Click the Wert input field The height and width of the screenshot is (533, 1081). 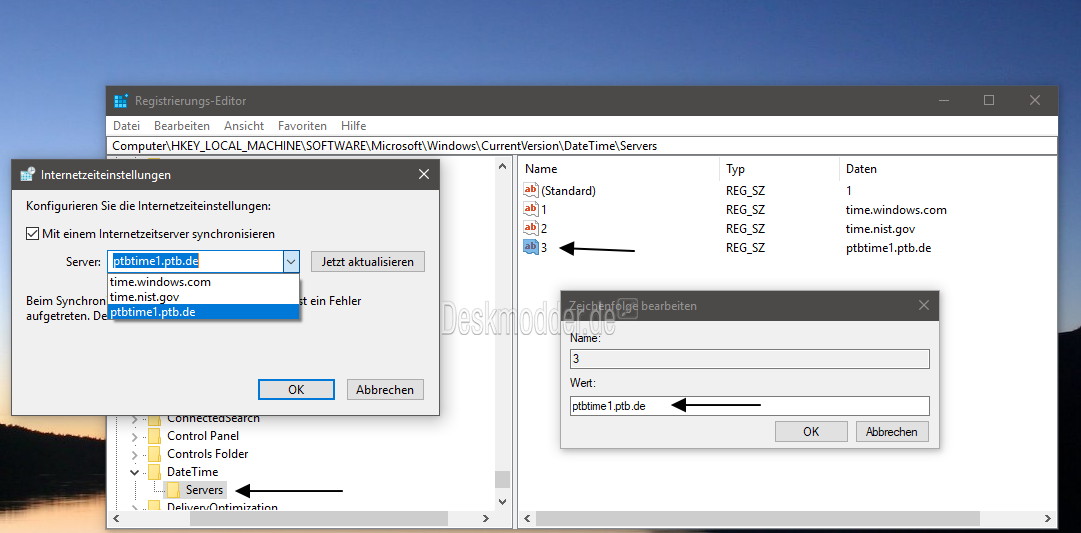[749, 405]
